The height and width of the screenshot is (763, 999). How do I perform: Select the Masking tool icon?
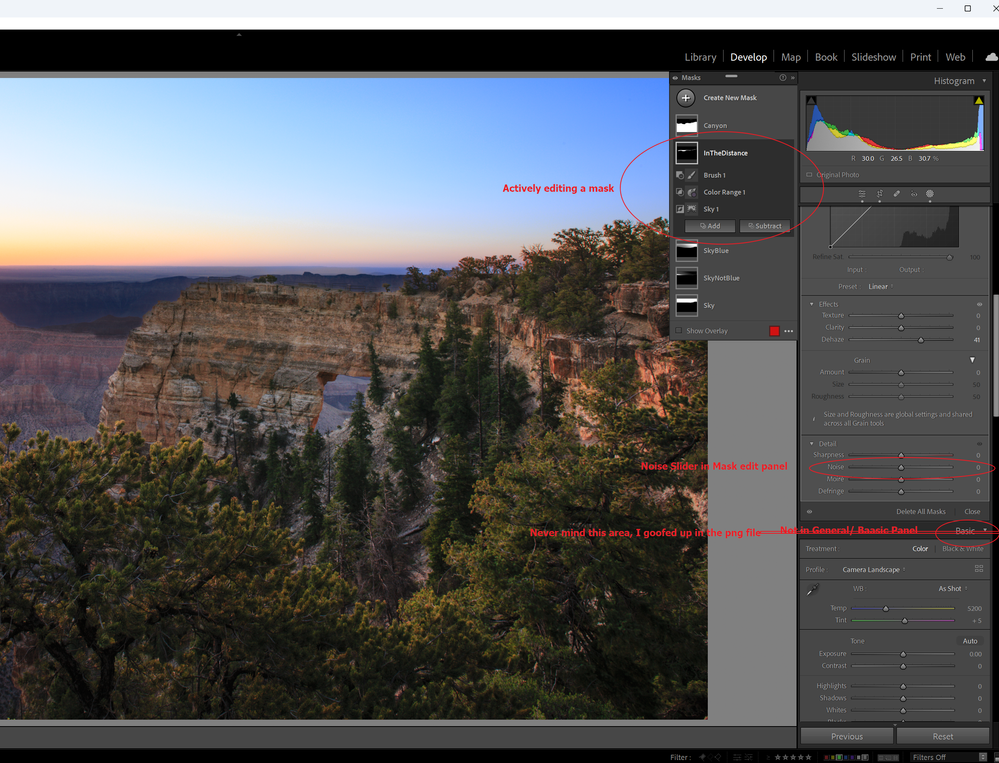click(x=930, y=194)
